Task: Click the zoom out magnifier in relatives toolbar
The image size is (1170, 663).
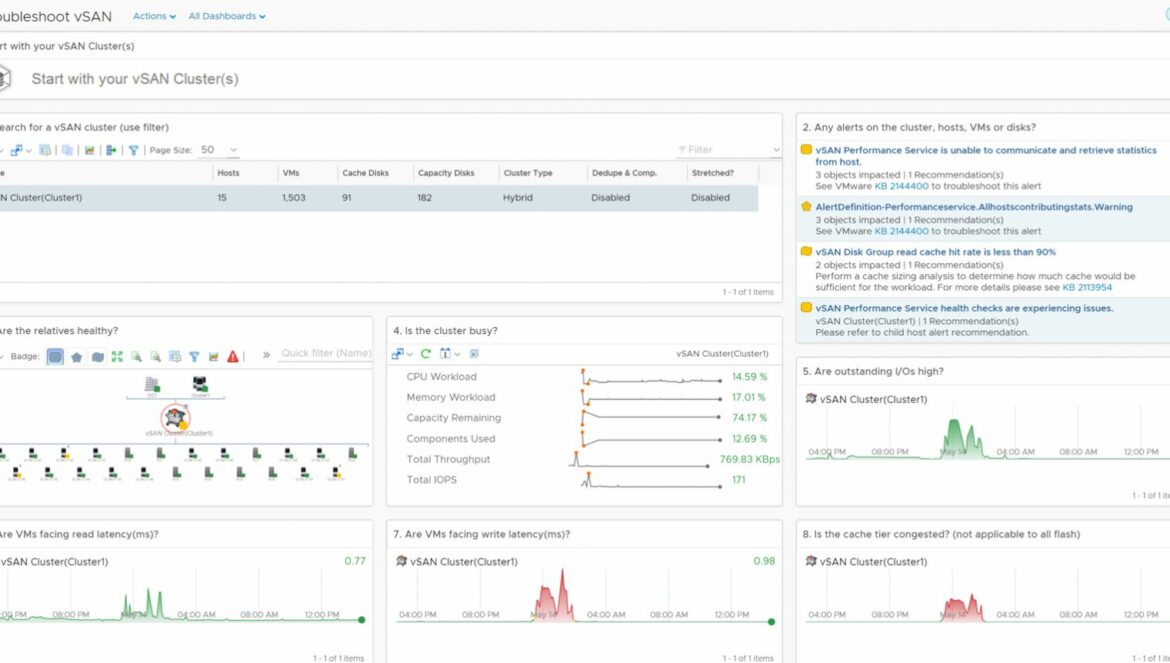Action: pos(155,356)
